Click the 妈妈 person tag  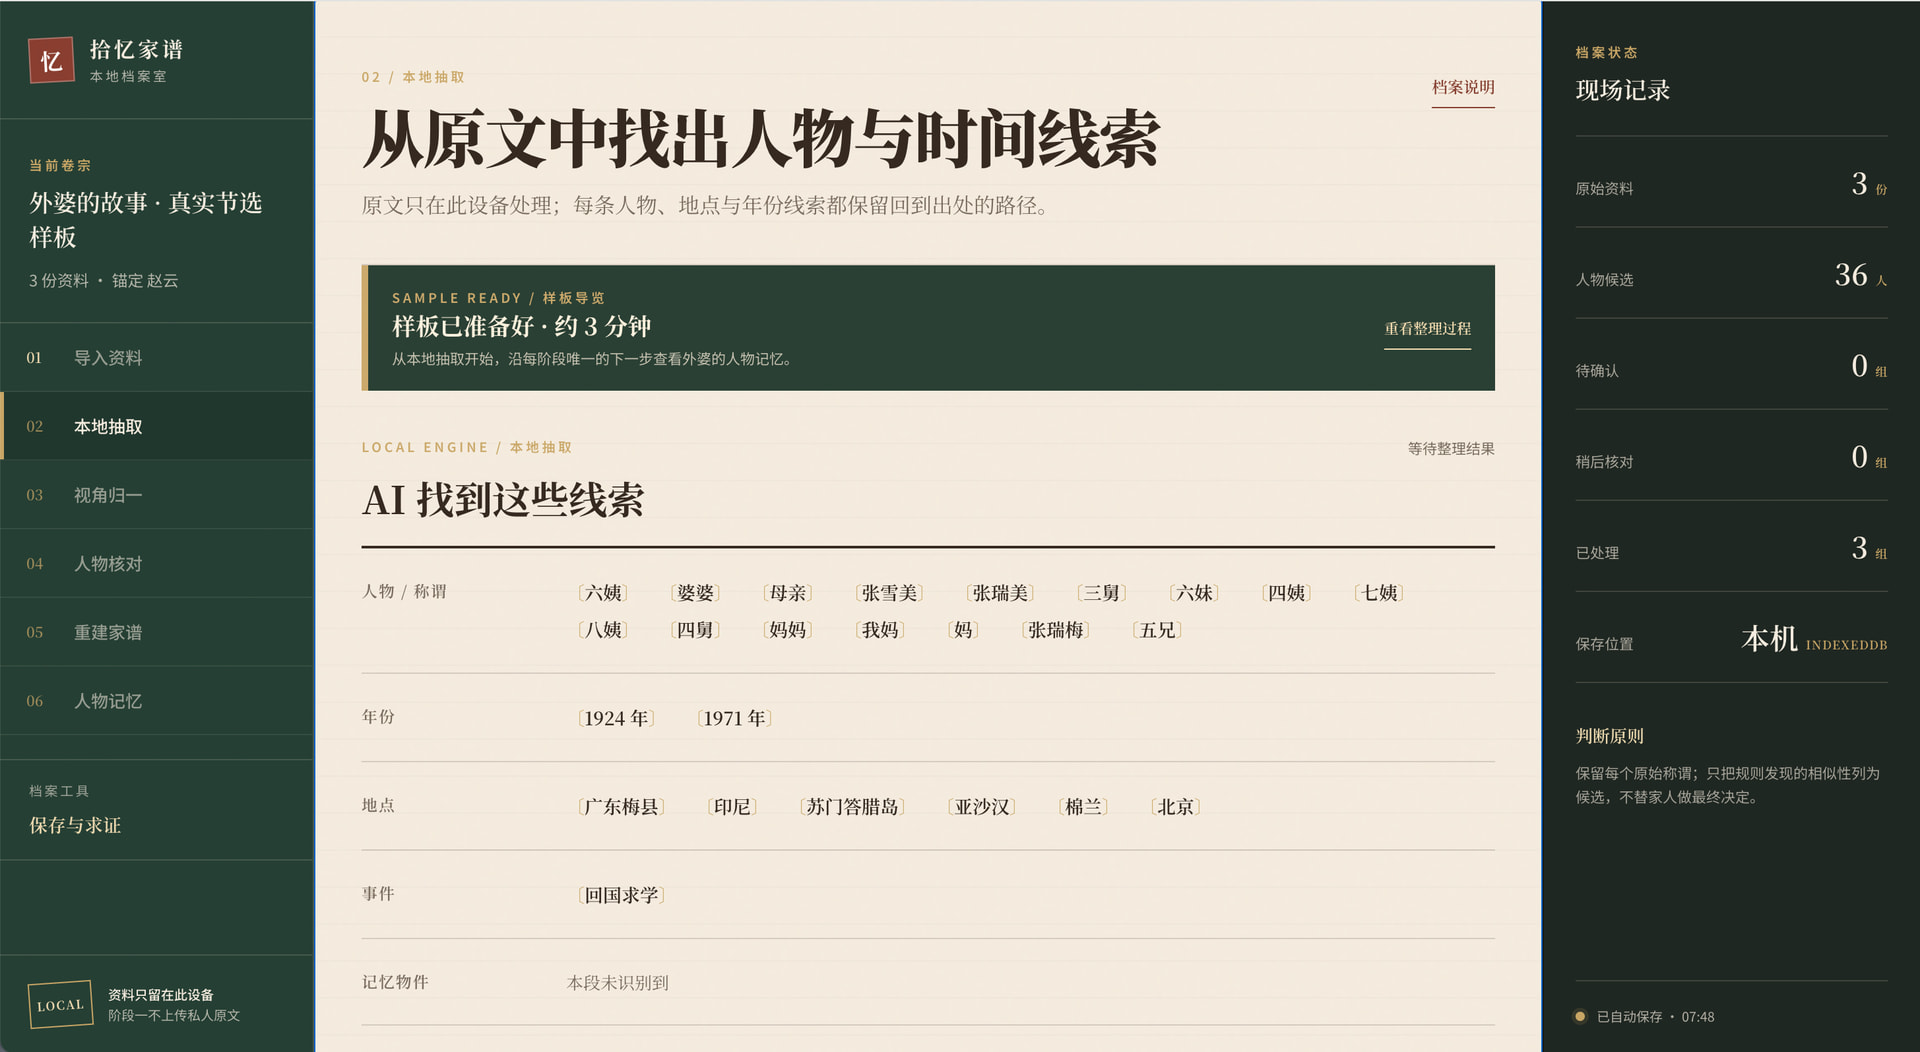click(x=787, y=630)
